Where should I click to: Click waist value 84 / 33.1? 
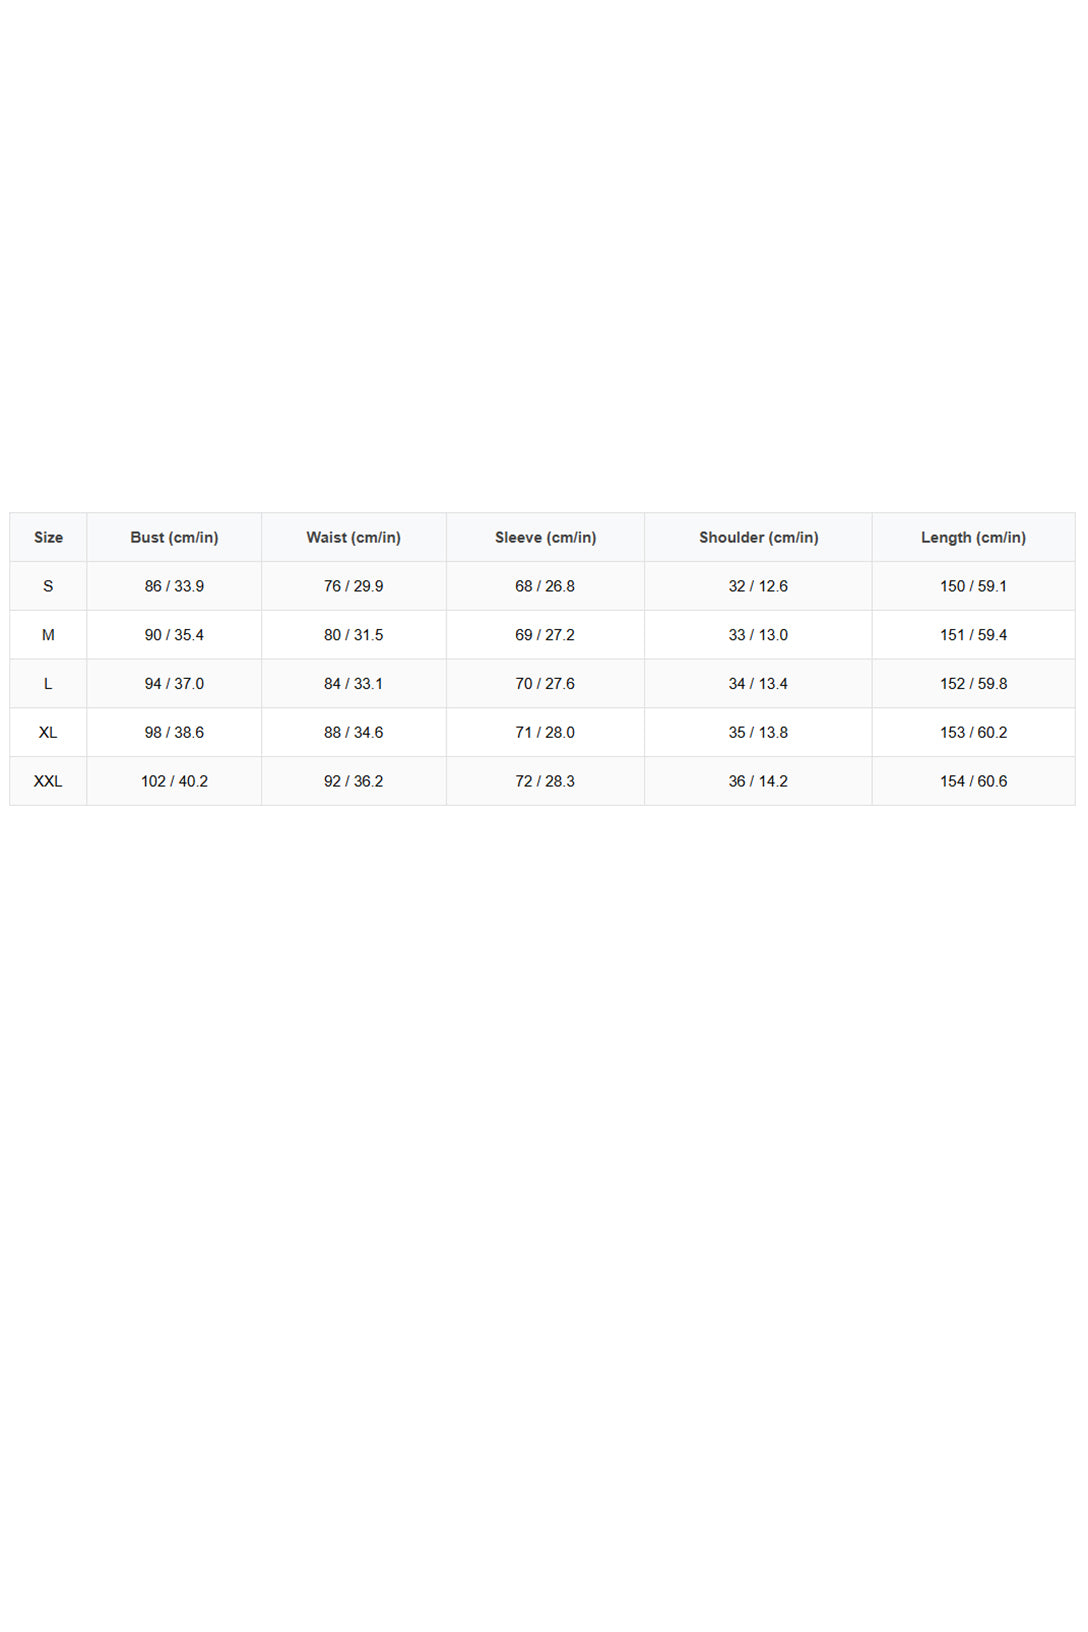353,684
